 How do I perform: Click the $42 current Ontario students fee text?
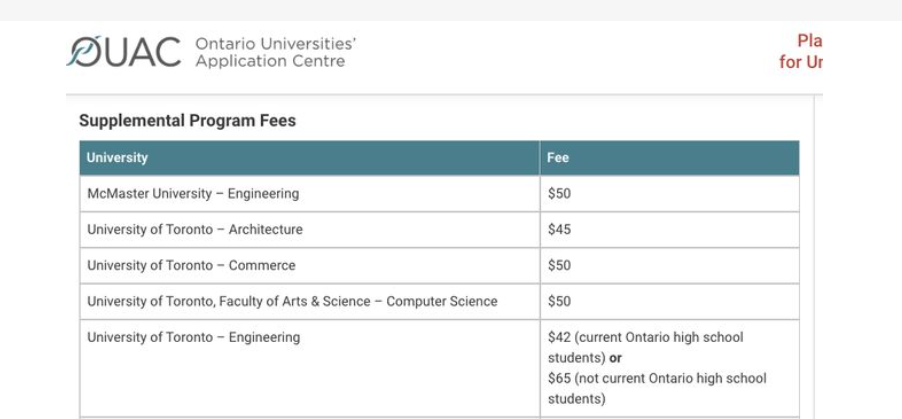point(645,338)
